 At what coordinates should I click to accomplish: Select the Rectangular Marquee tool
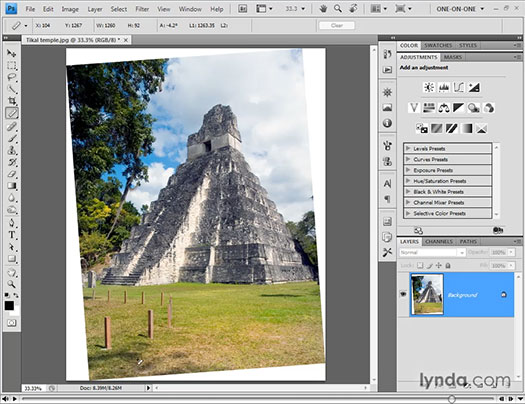(12, 65)
